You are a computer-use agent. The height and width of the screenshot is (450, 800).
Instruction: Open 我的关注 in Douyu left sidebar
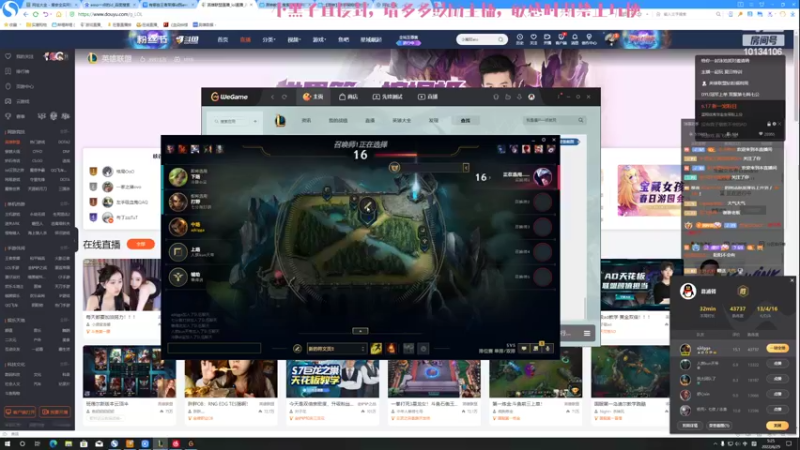pos(24,57)
